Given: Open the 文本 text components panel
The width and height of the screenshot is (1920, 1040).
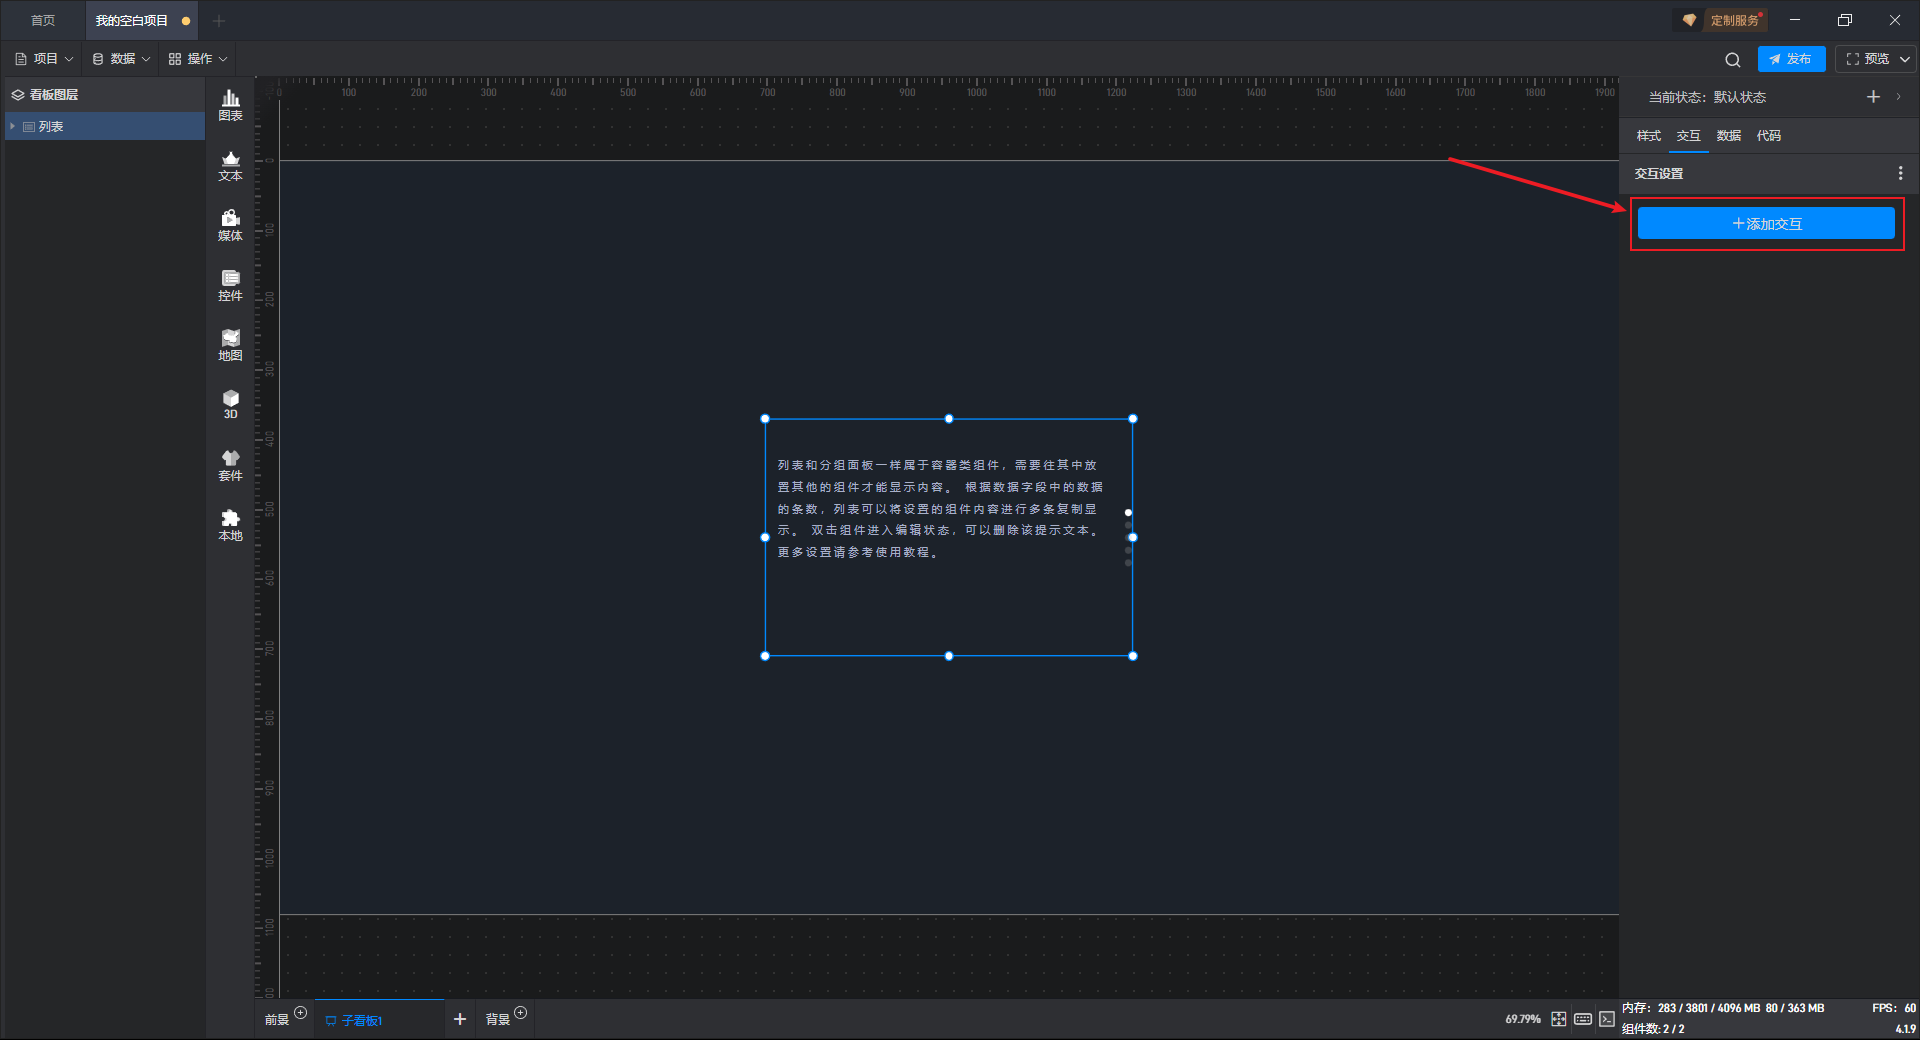Looking at the screenshot, I should click(230, 165).
